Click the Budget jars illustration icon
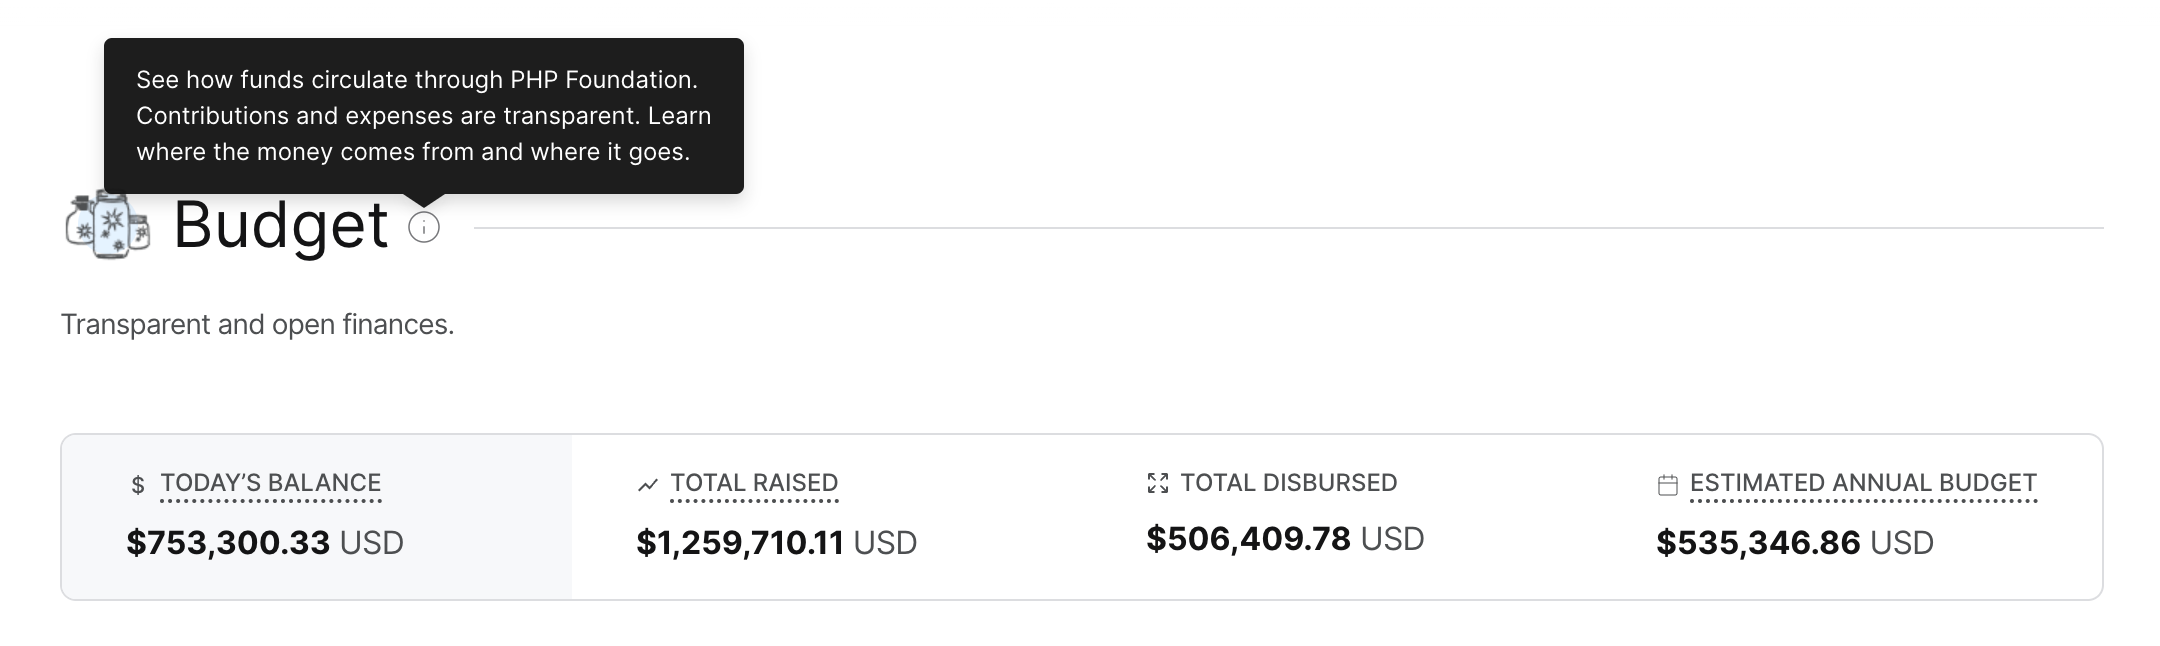The width and height of the screenshot is (2160, 646). 108,224
